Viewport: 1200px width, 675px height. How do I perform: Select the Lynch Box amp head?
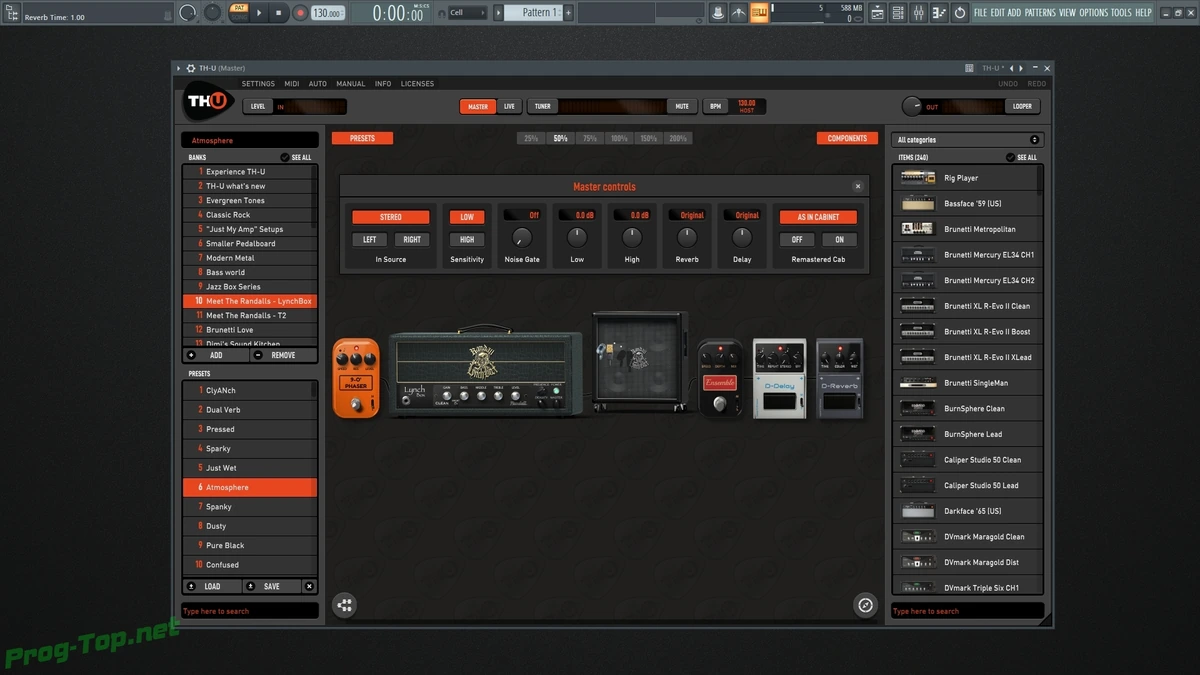(485, 373)
